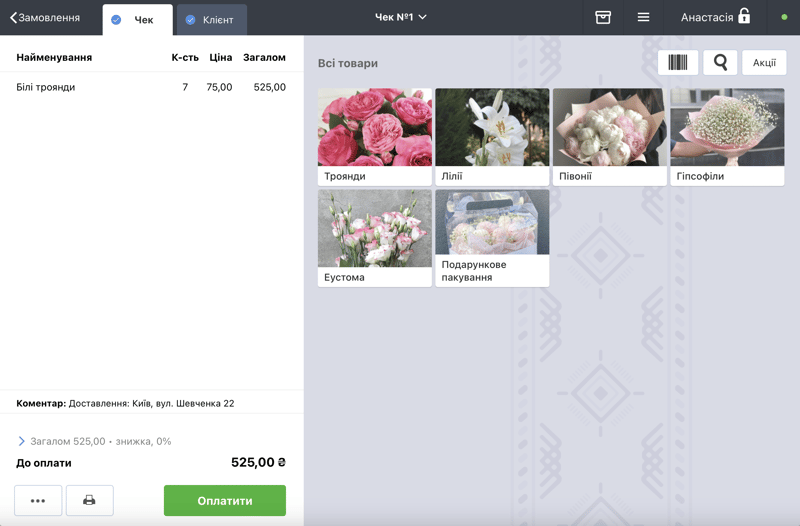This screenshot has width=800, height=526.
Task: Toggle the checkmark on Клієнт tab
Action: pyautogui.click(x=190, y=19)
